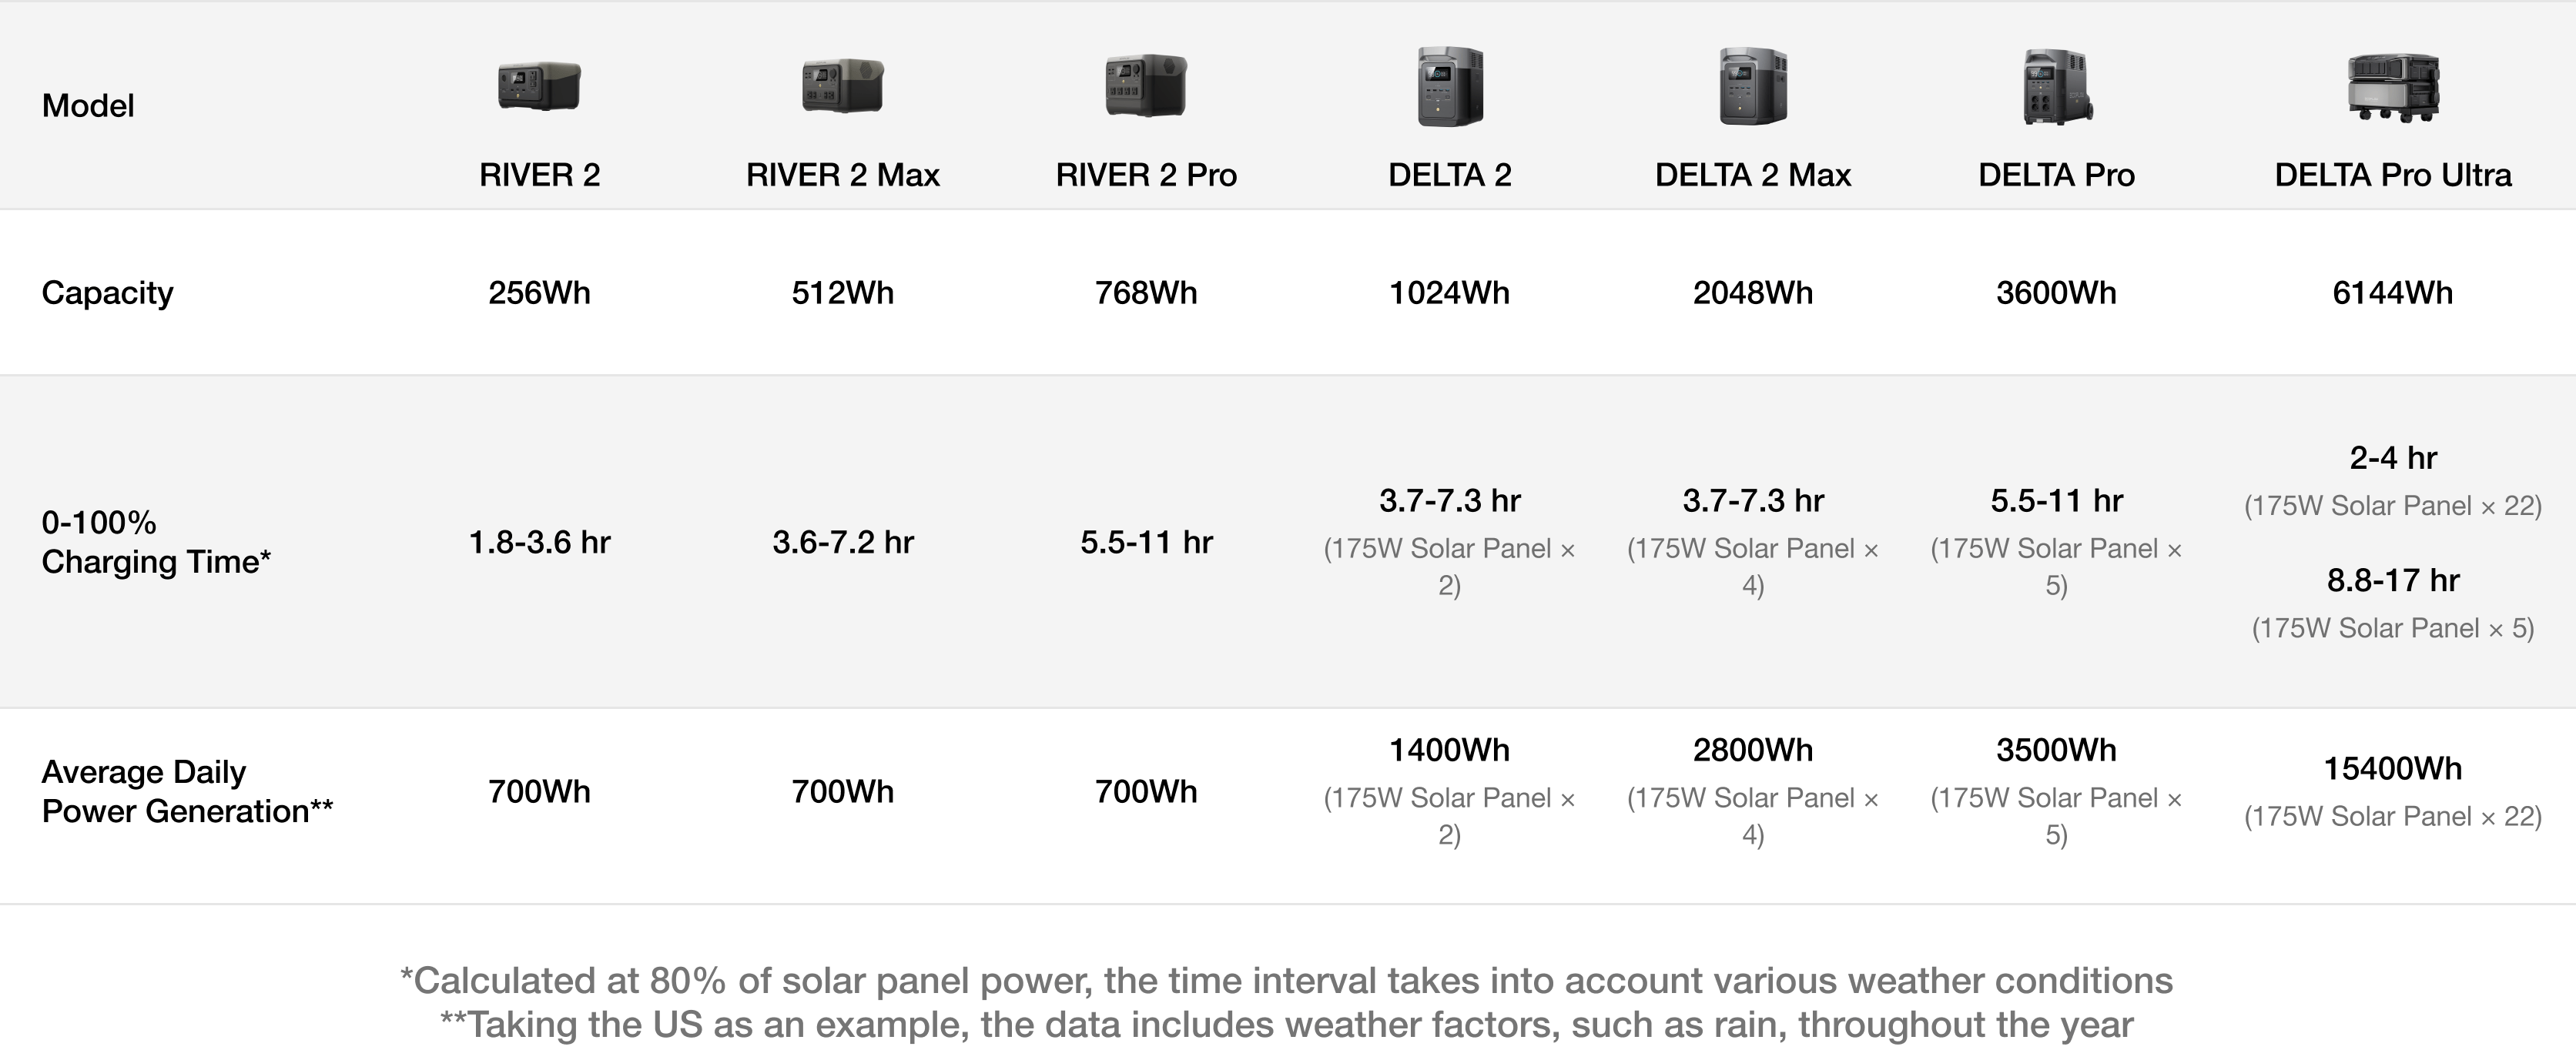Click the 256Wh capacity value
The width and height of the screenshot is (2576, 1060).
(x=539, y=293)
